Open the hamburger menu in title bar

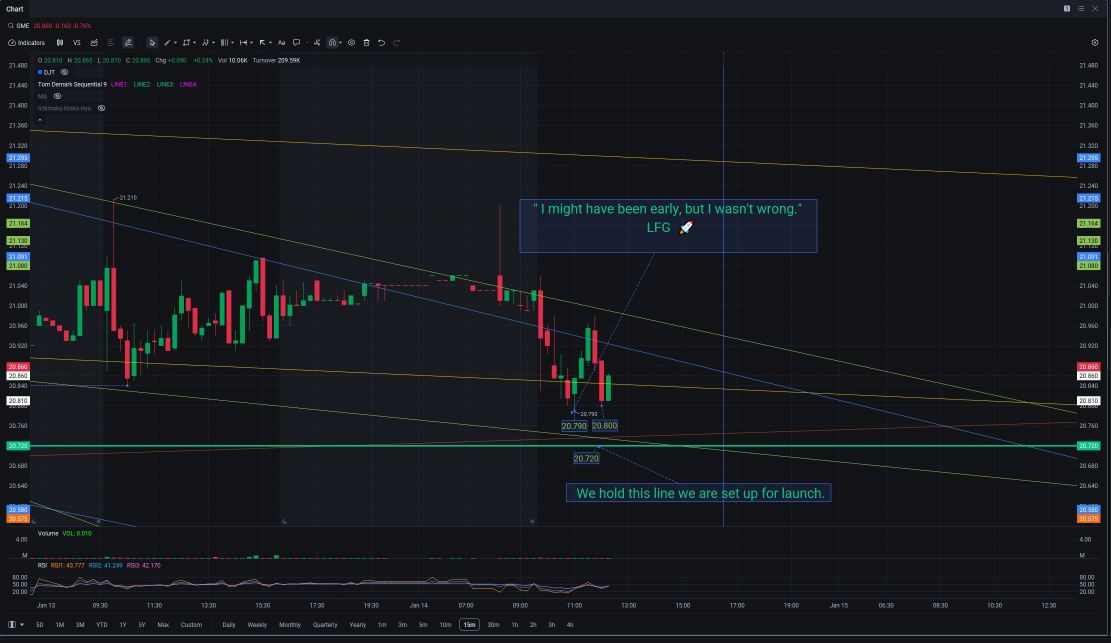pos(1081,9)
